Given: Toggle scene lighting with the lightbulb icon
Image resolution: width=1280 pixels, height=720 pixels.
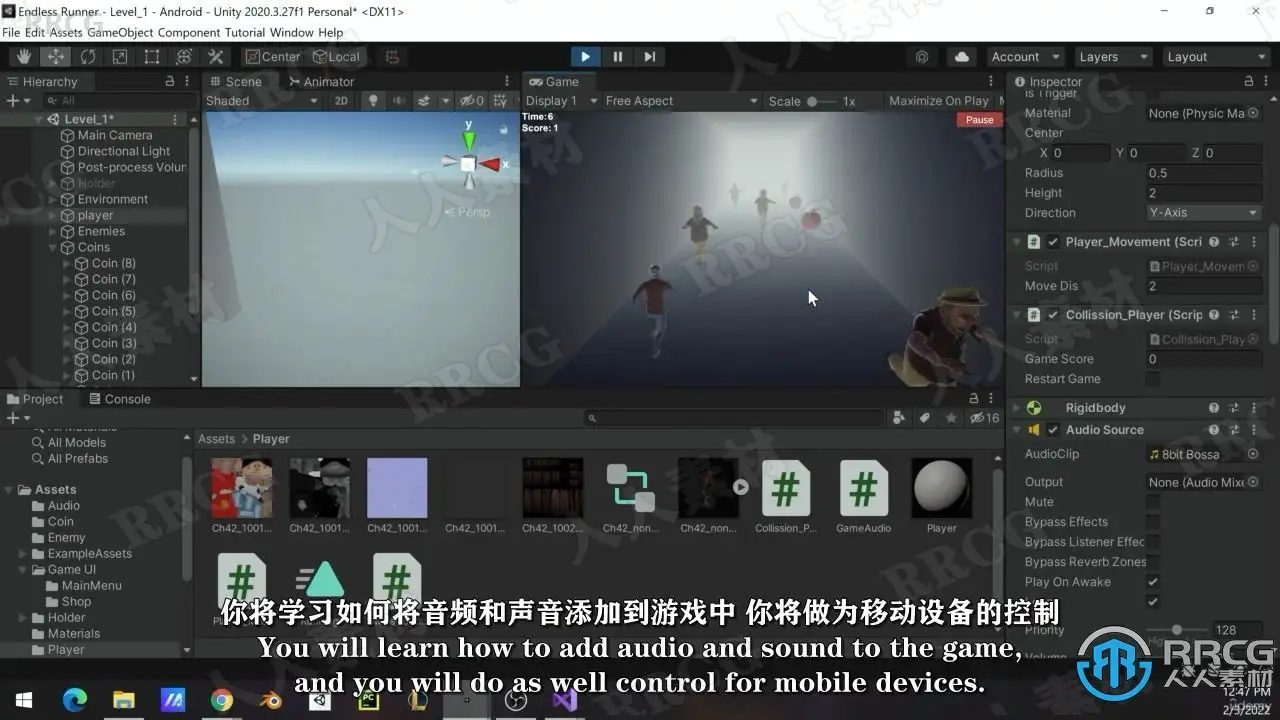Looking at the screenshot, I should 373,101.
